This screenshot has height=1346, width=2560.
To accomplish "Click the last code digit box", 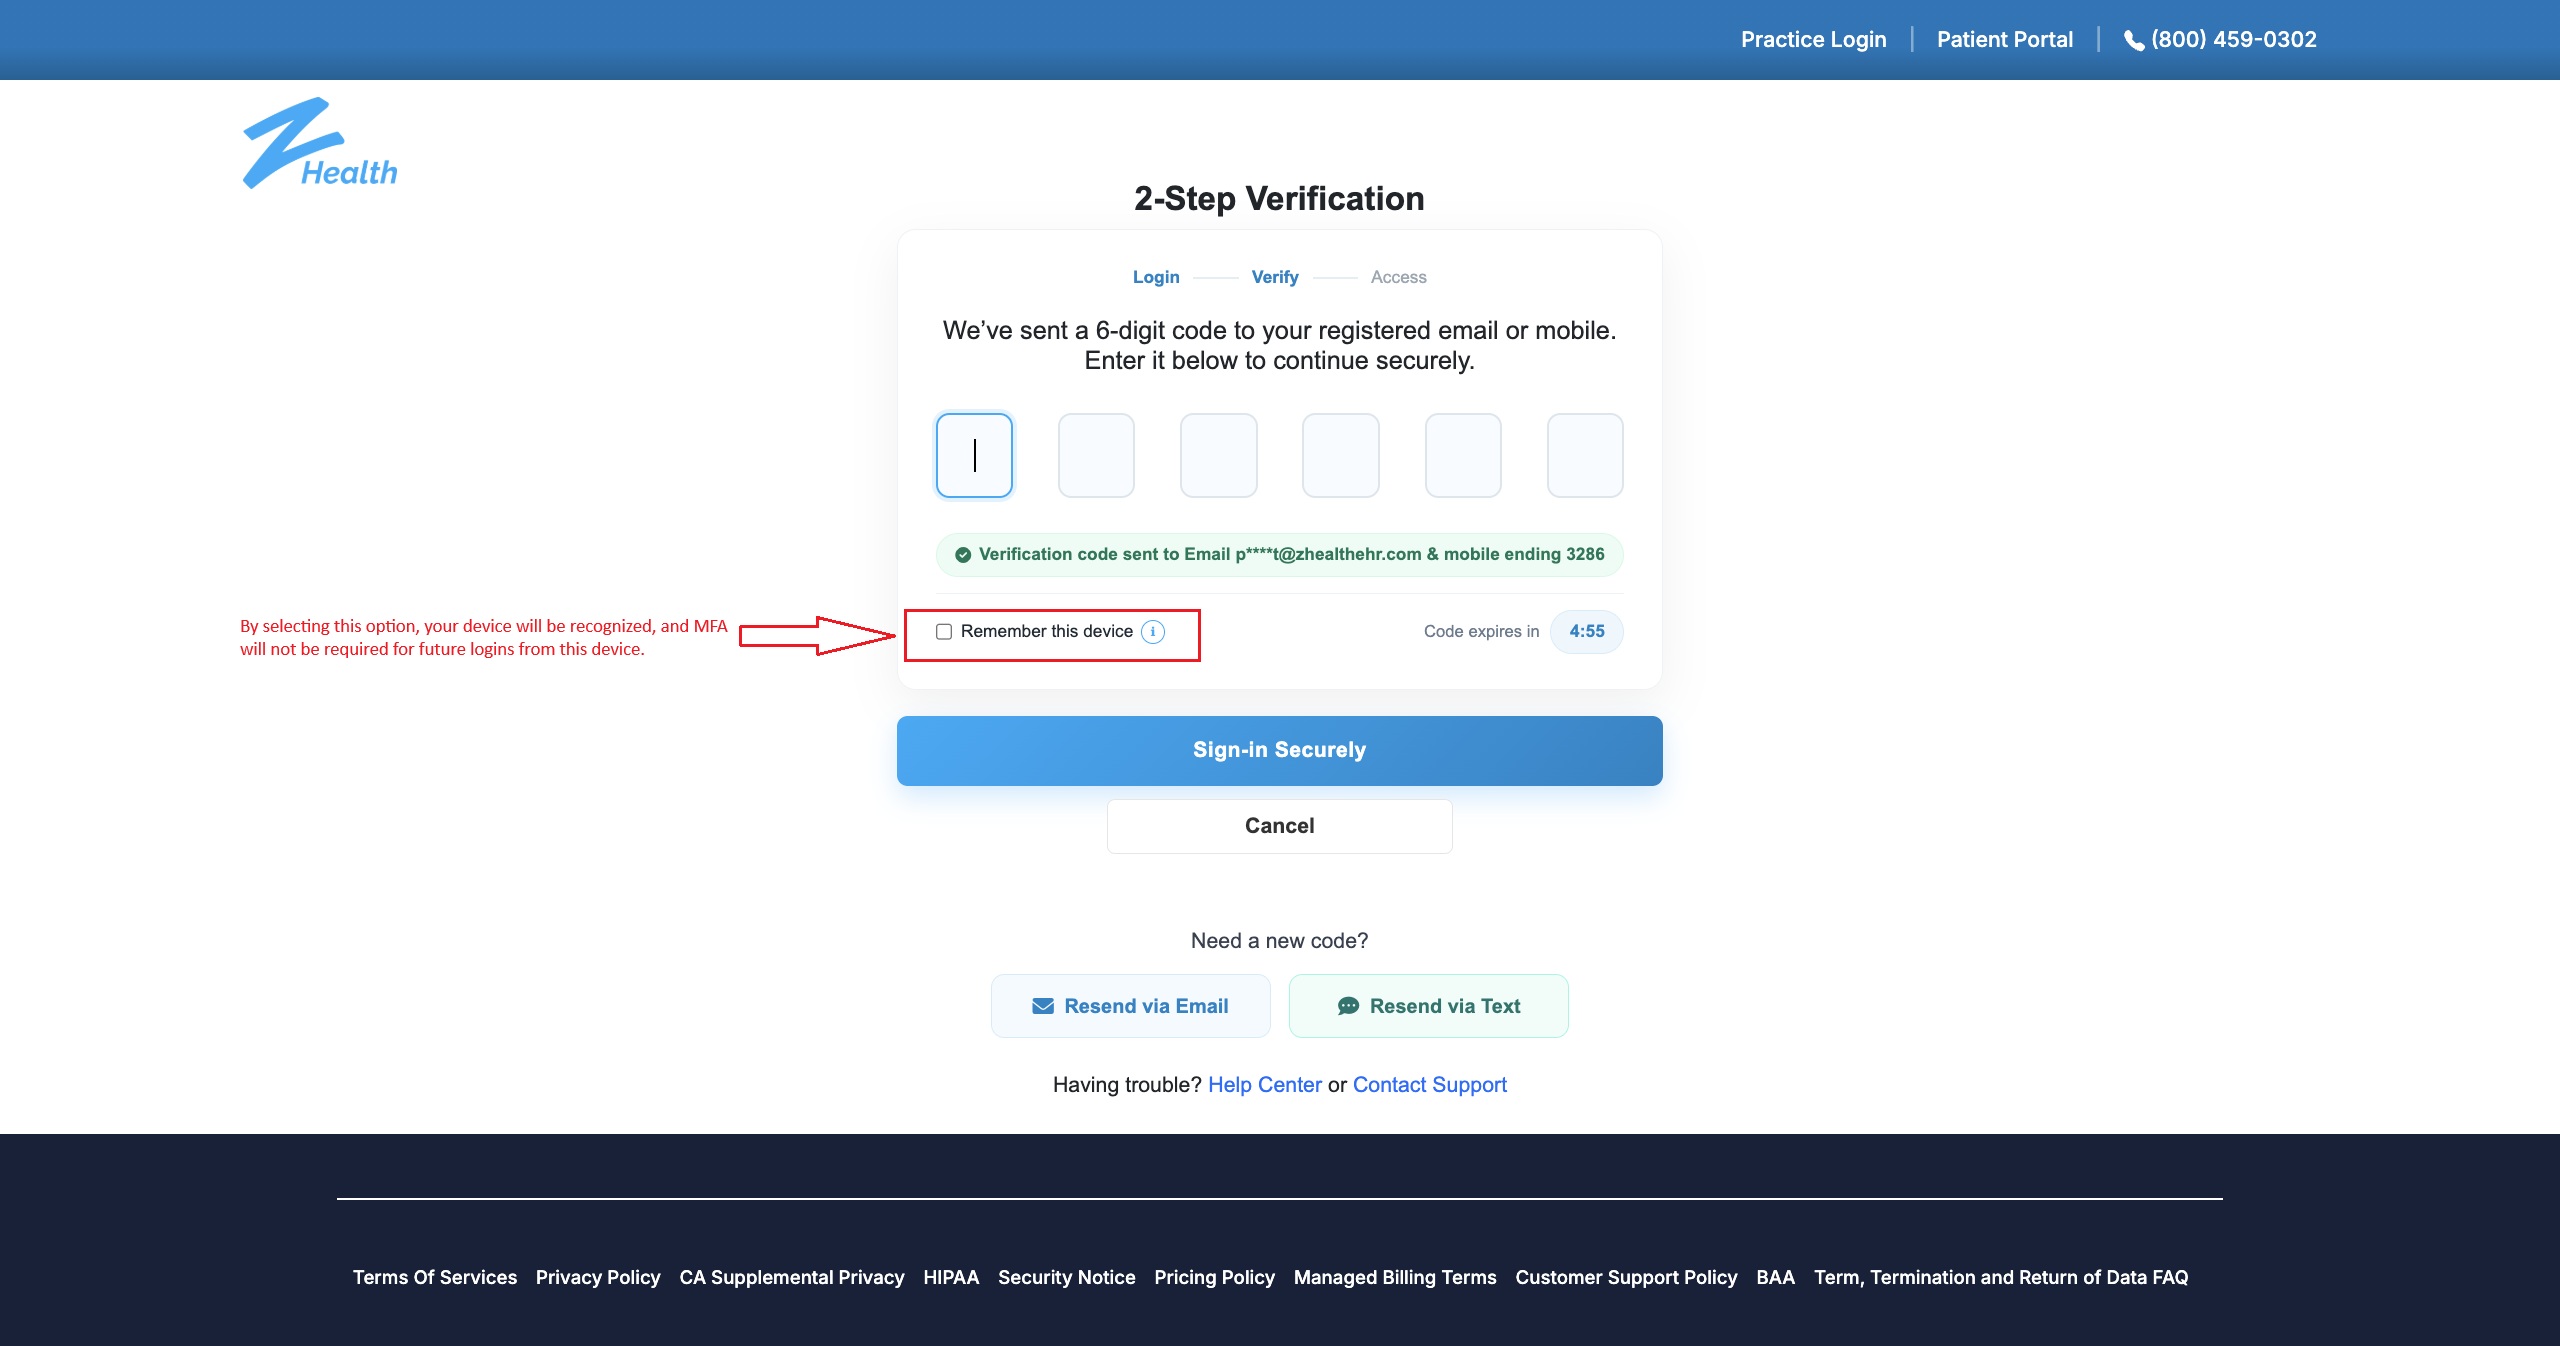I will click(x=1584, y=456).
